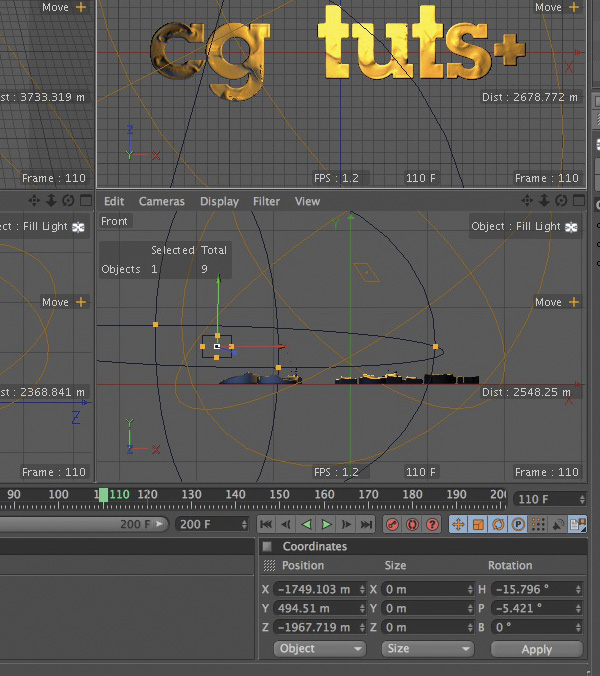
Task: Open the Display viewport menu
Action: [219, 201]
